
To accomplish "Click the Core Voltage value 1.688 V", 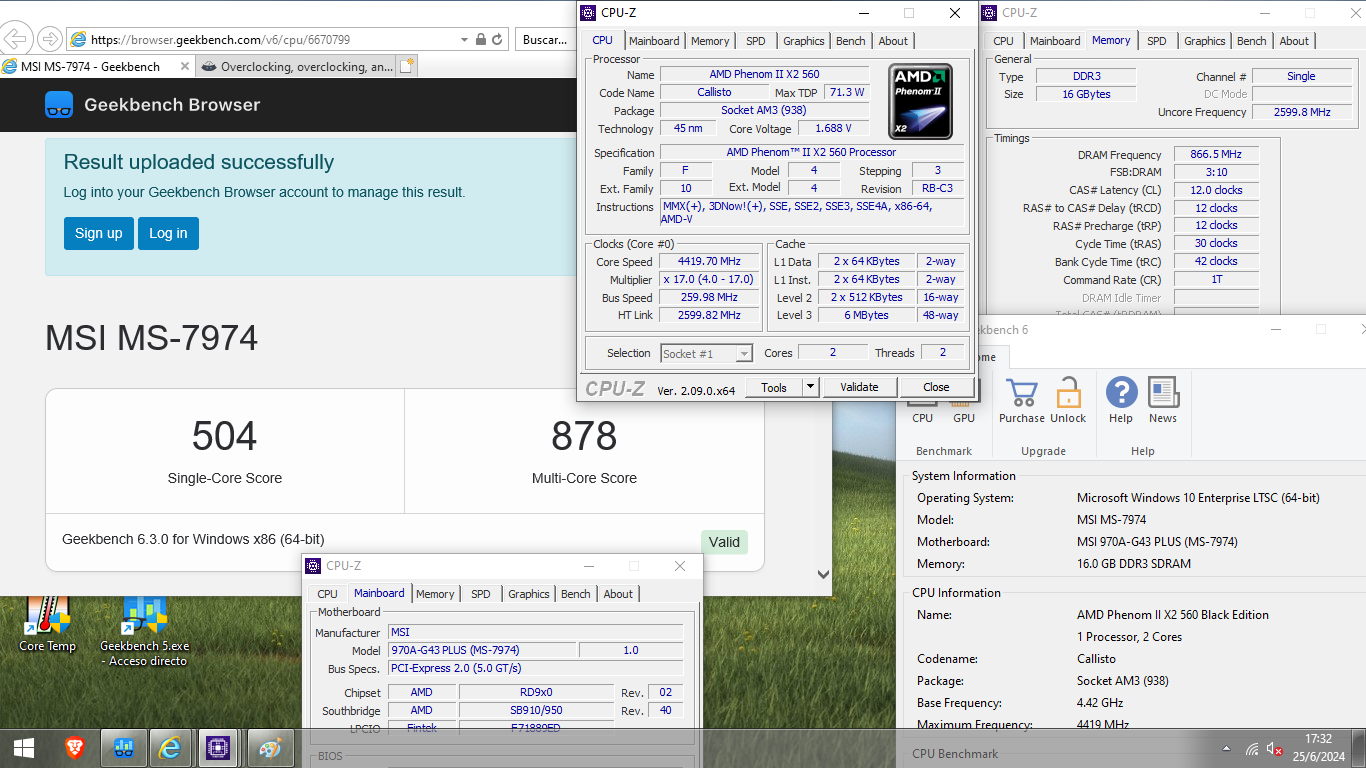I will pyautogui.click(x=833, y=129).
